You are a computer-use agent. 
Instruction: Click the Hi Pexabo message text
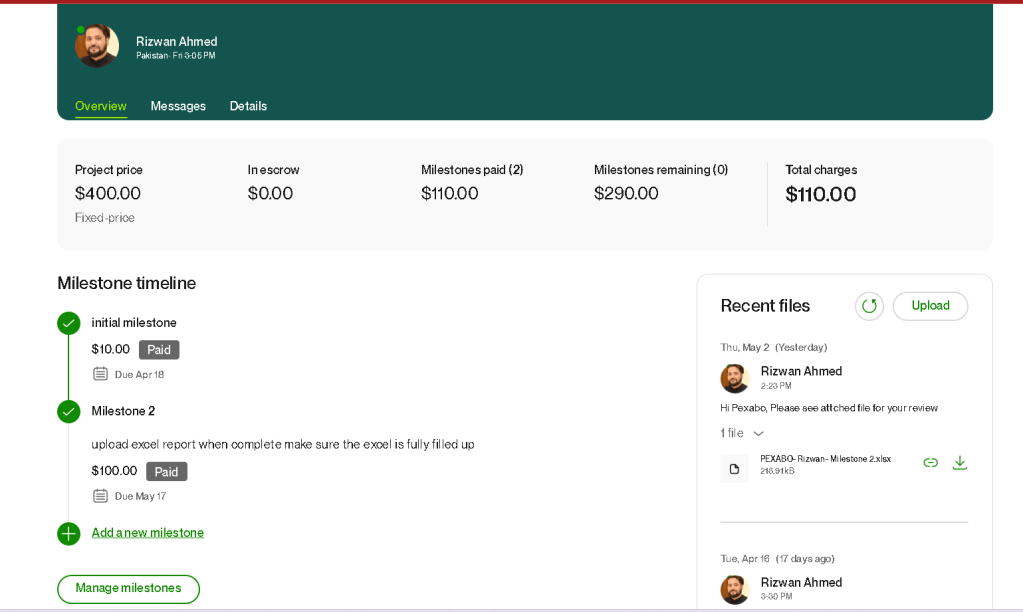point(829,408)
